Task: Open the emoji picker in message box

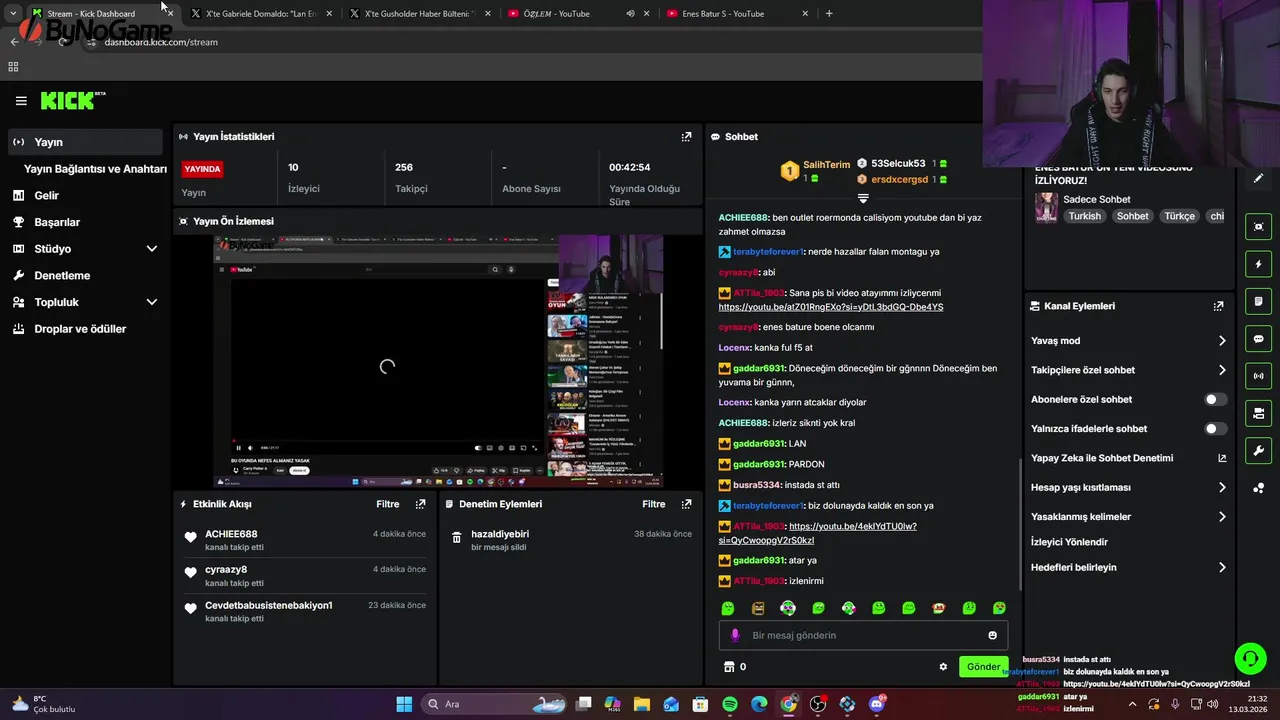Action: tap(992, 635)
